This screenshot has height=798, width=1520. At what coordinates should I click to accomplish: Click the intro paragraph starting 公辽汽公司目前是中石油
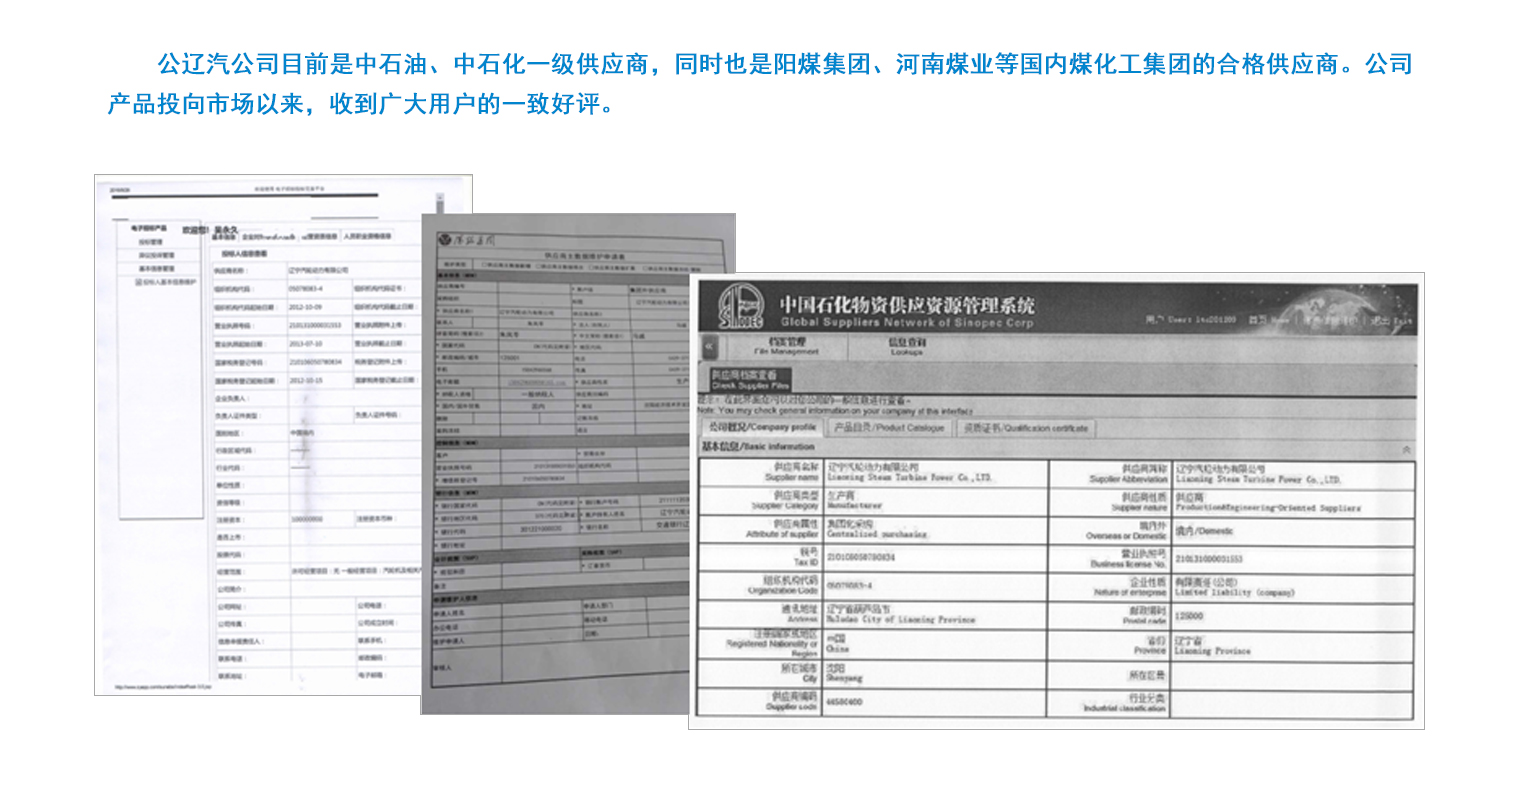click(x=760, y=84)
